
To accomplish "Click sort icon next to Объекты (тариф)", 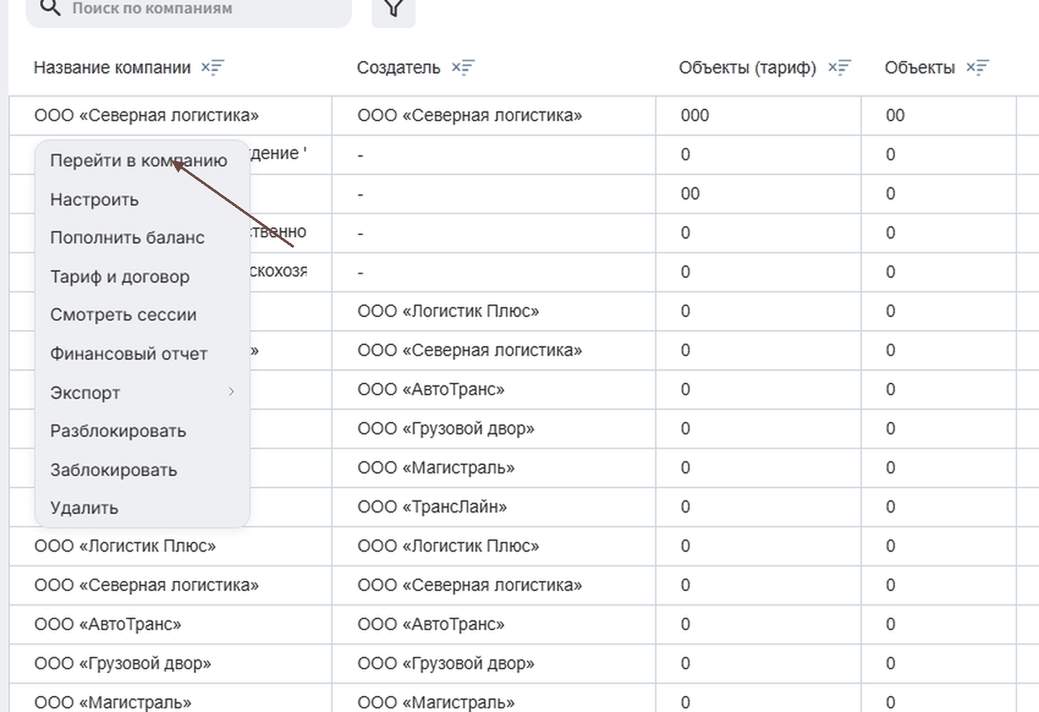I will (x=840, y=68).
